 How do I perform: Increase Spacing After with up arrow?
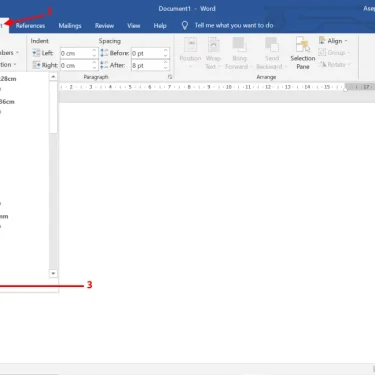click(x=166, y=62)
